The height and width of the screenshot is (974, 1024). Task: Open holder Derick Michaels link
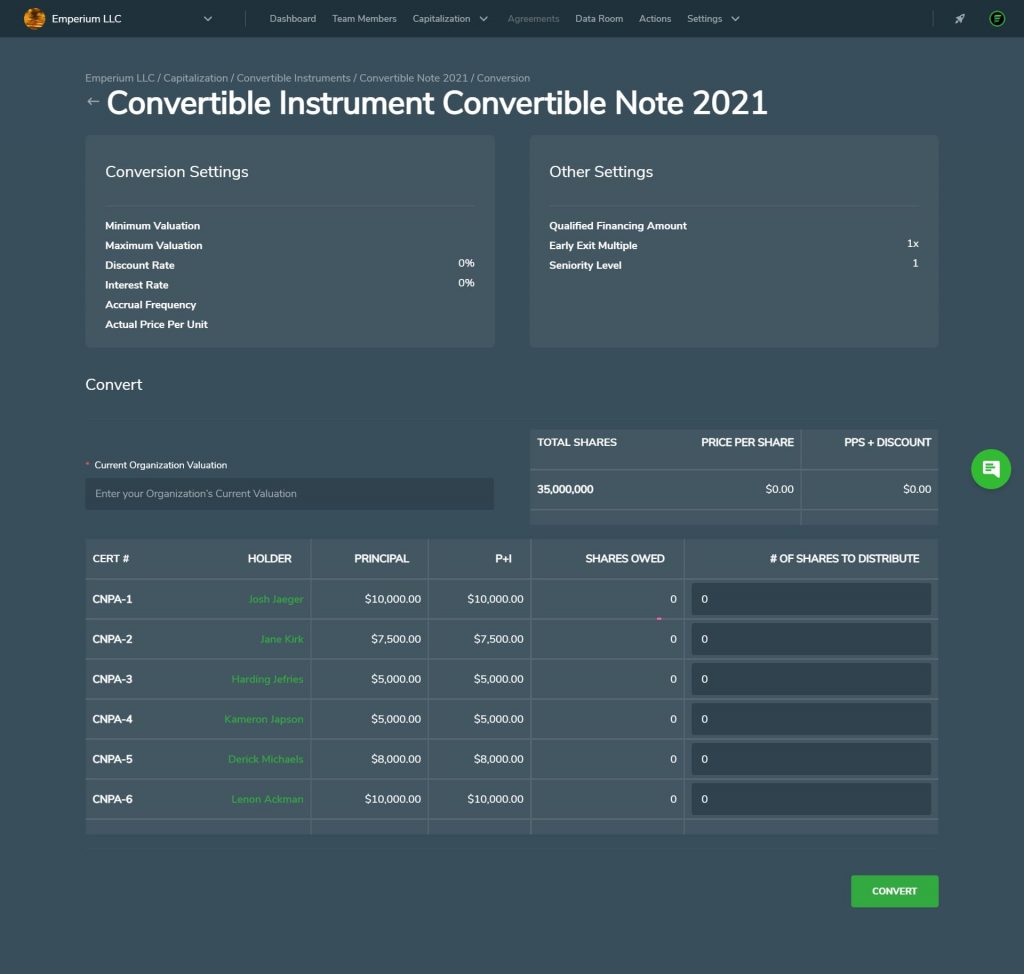(265, 759)
